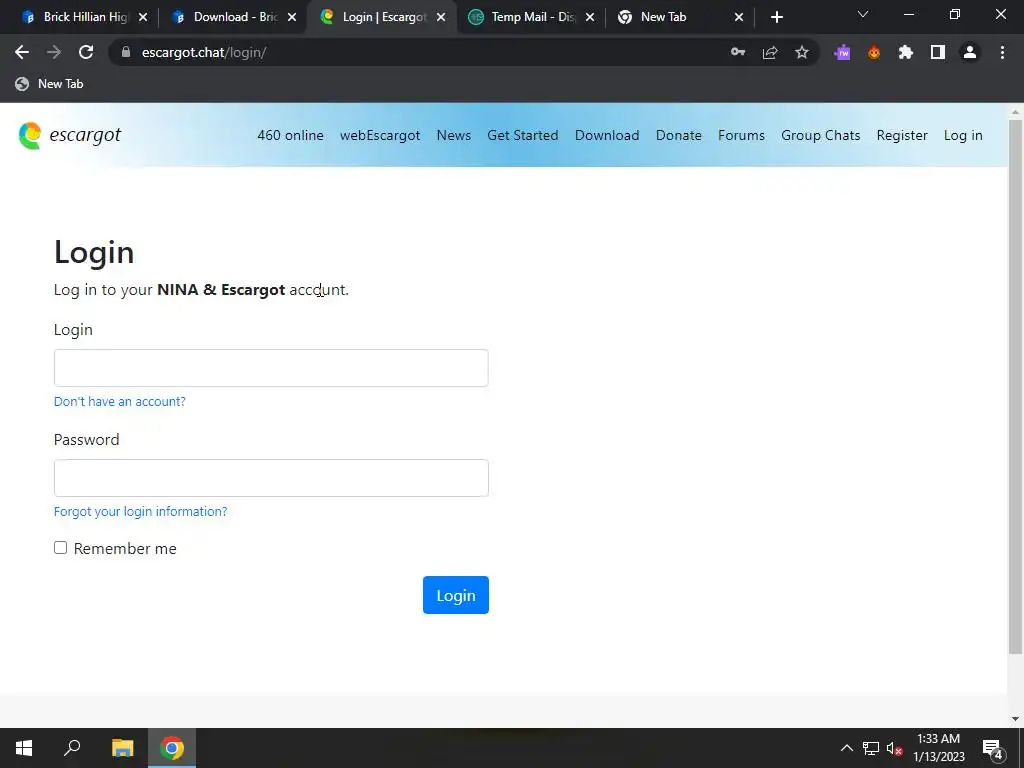This screenshot has width=1024, height=768.
Task: Show hidden system tray icons
Action: tap(846, 748)
